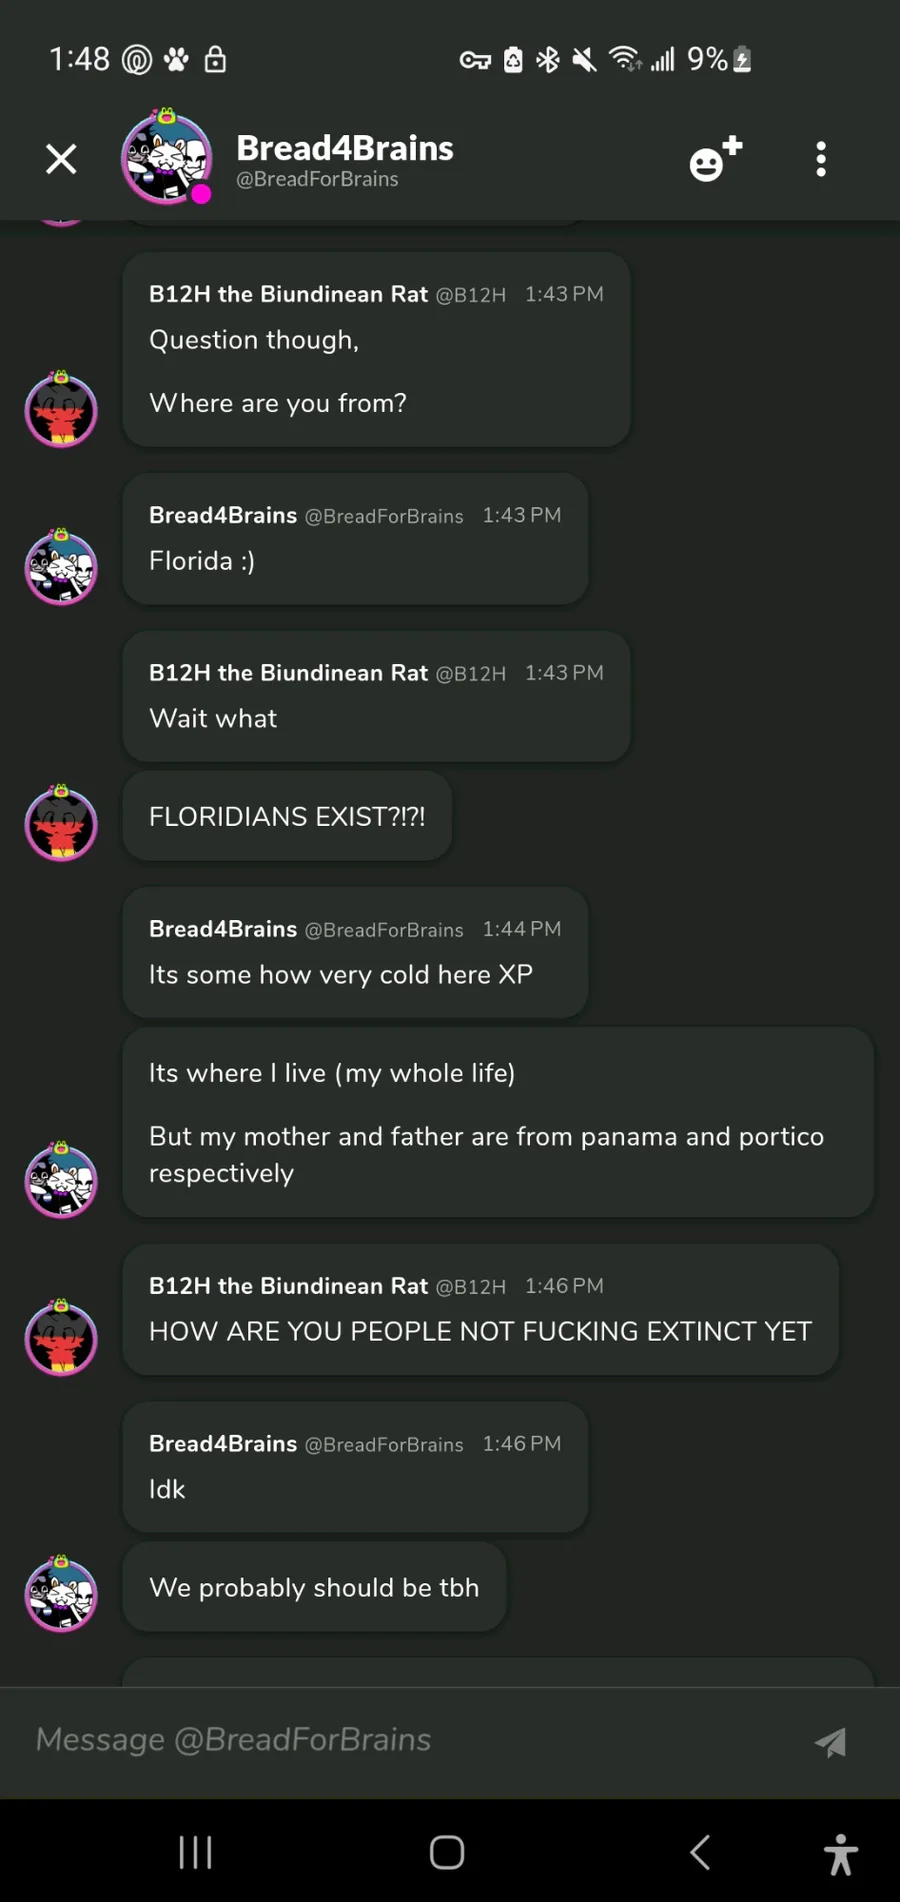
Task: Open the three-dot more options menu
Action: click(821, 159)
